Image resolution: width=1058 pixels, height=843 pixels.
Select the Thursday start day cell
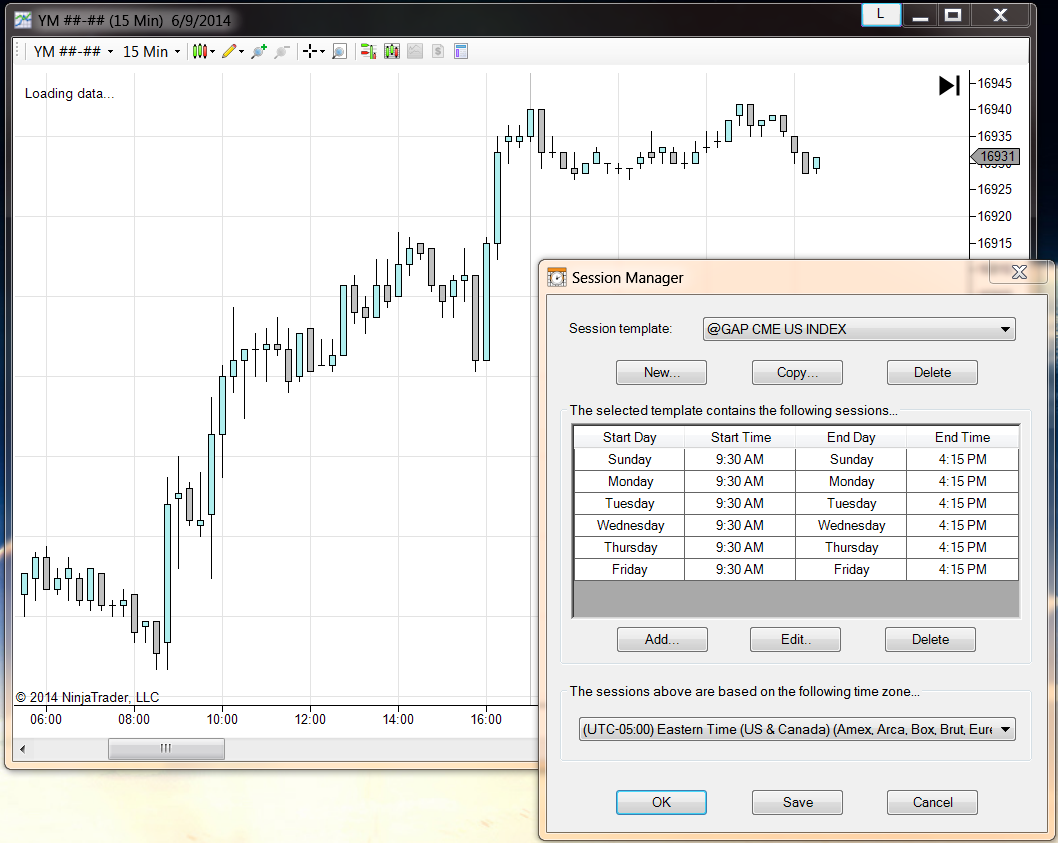point(629,547)
